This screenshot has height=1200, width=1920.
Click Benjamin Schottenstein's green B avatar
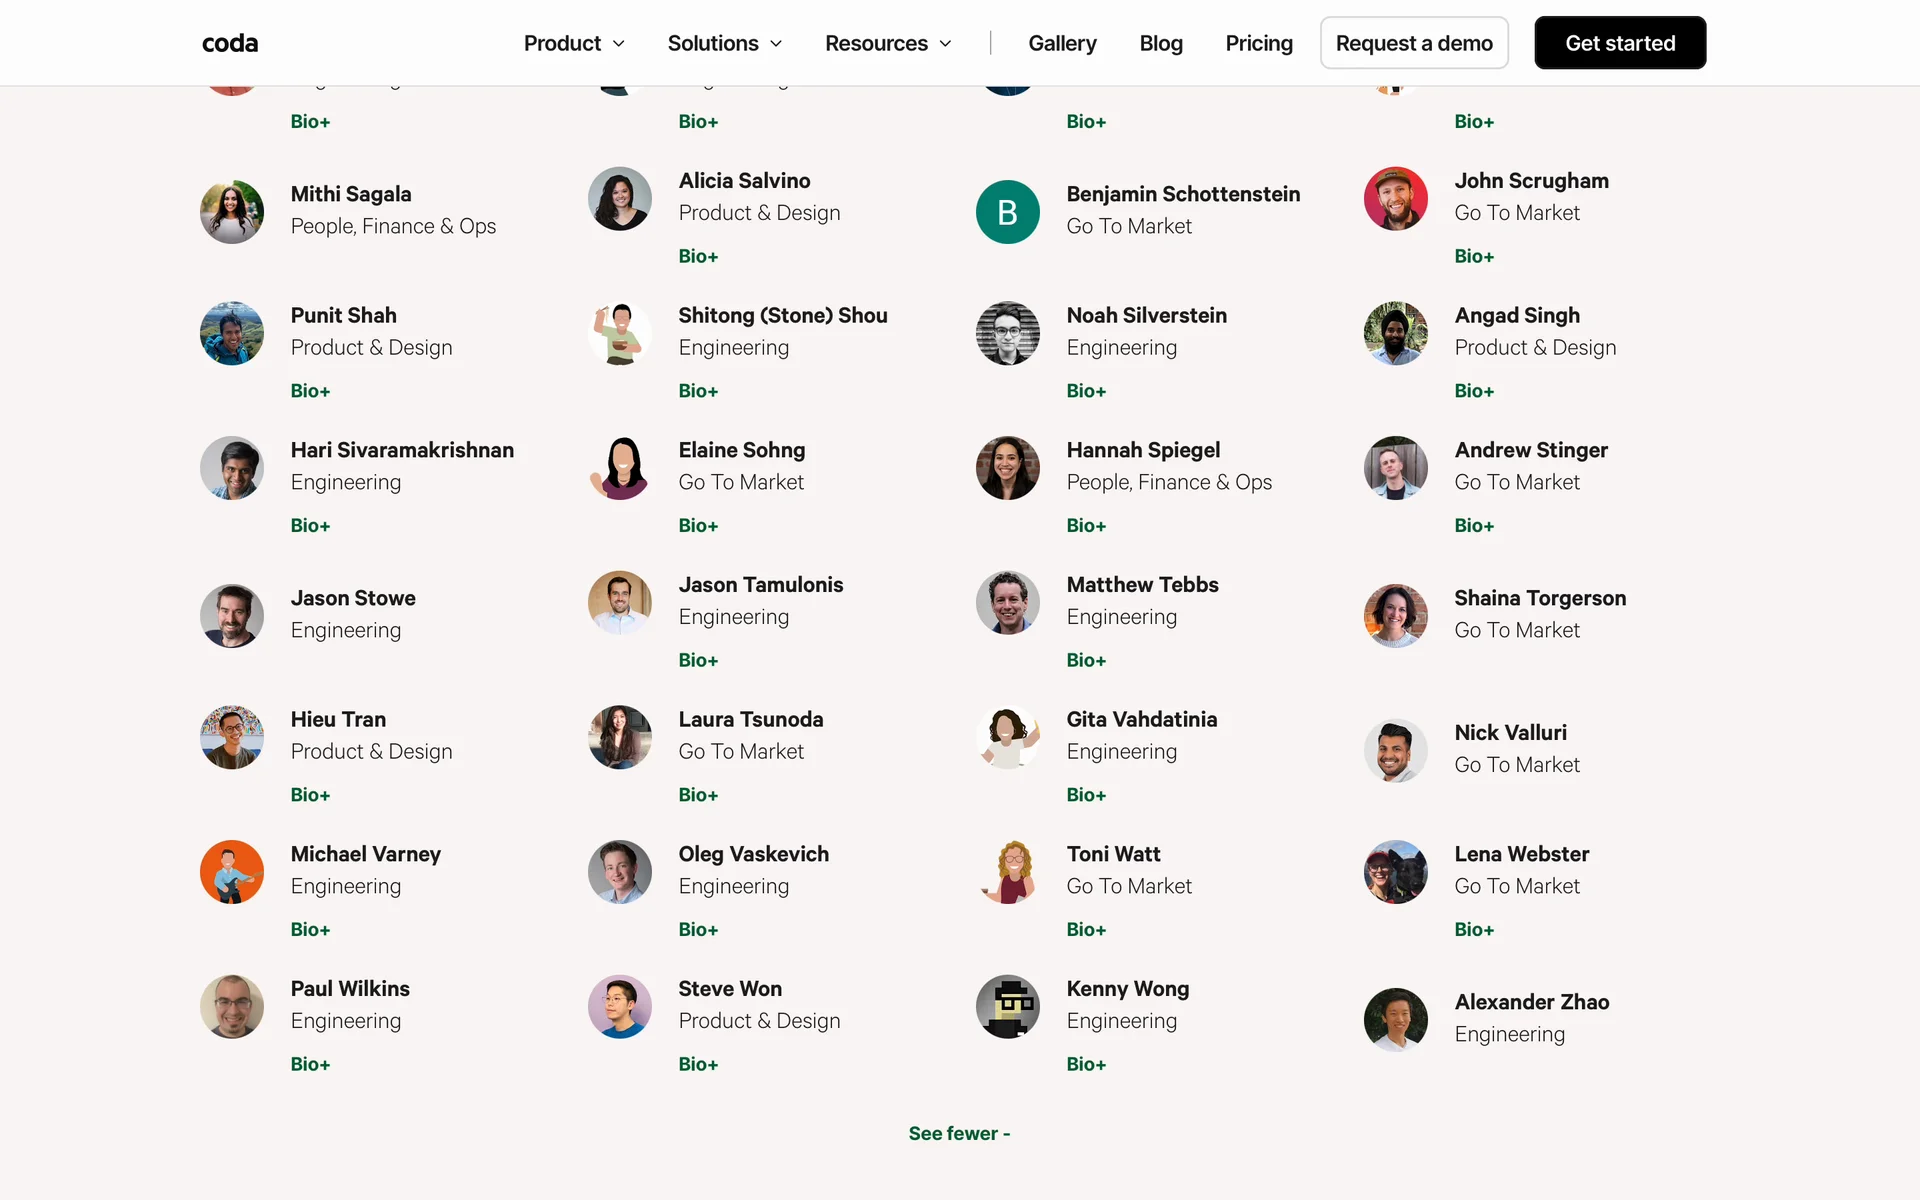(x=1007, y=212)
